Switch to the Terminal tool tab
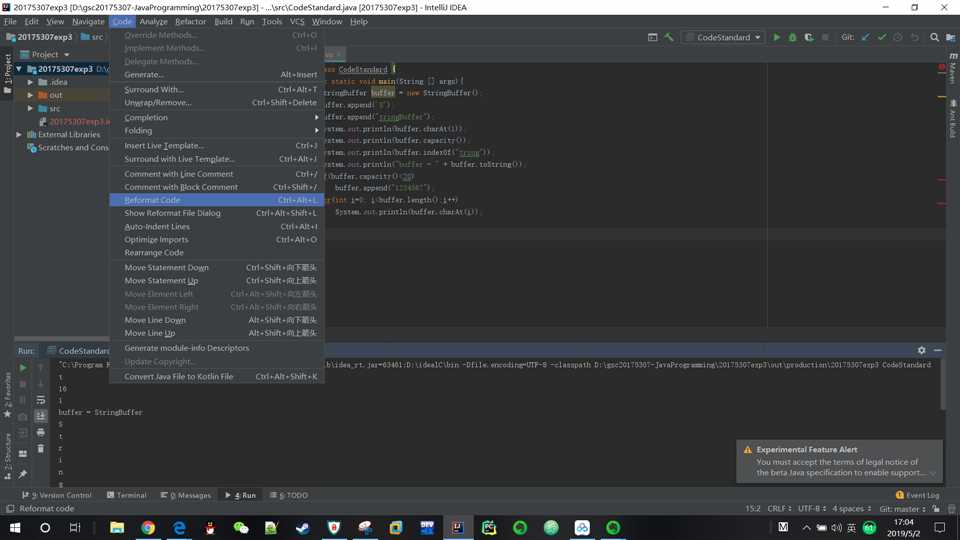Screen dimensions: 960x540 (127, 495)
